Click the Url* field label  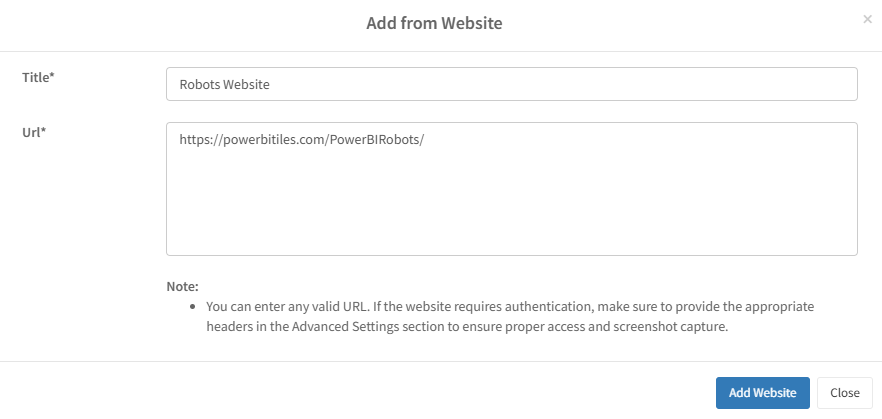tap(34, 132)
